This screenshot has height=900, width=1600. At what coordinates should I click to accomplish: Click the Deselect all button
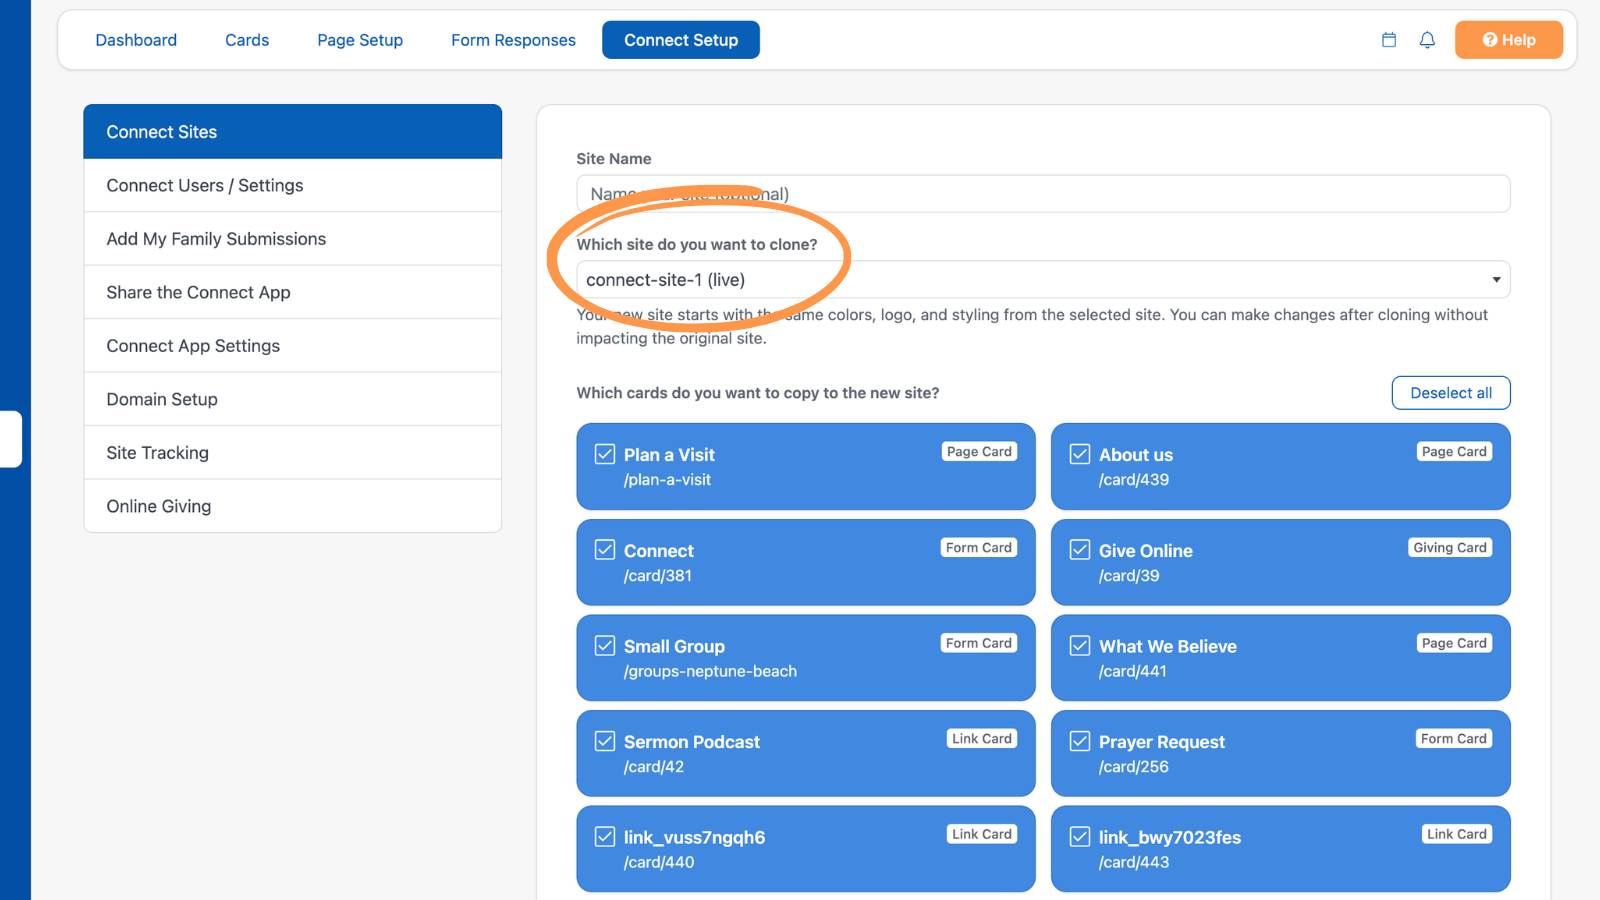pyautogui.click(x=1451, y=393)
